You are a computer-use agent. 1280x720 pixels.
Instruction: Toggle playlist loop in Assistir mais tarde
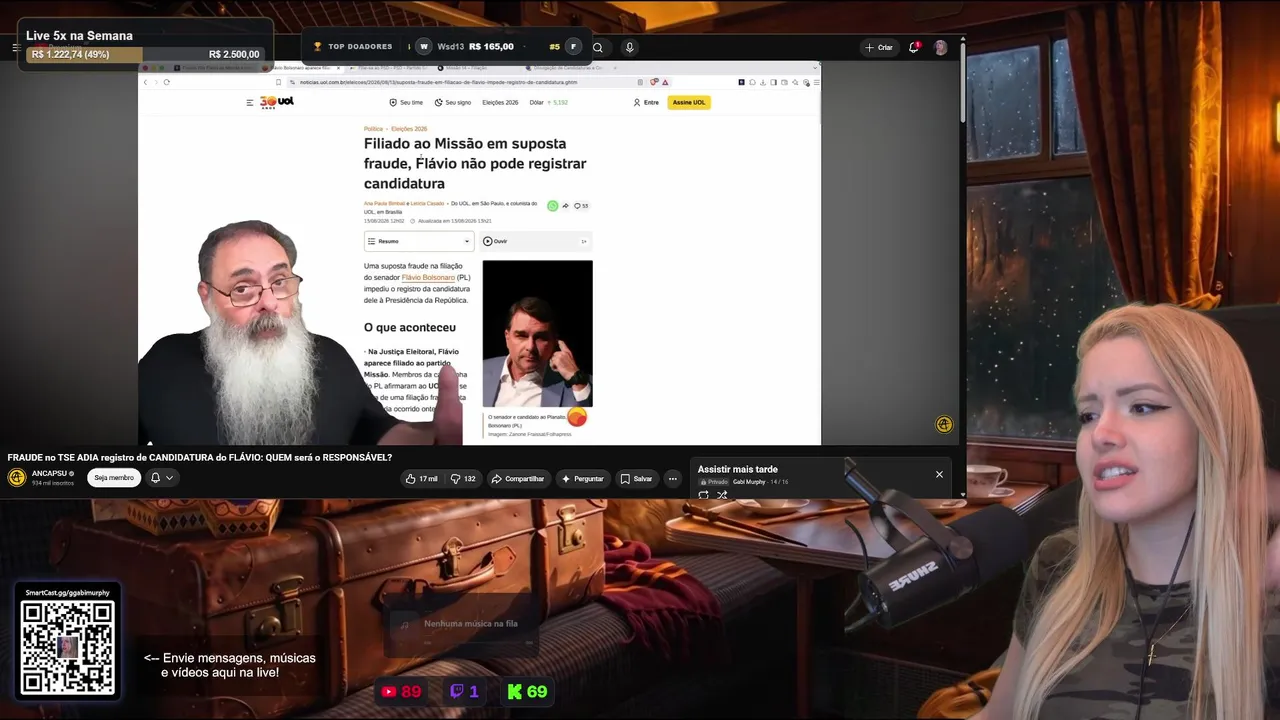704,494
